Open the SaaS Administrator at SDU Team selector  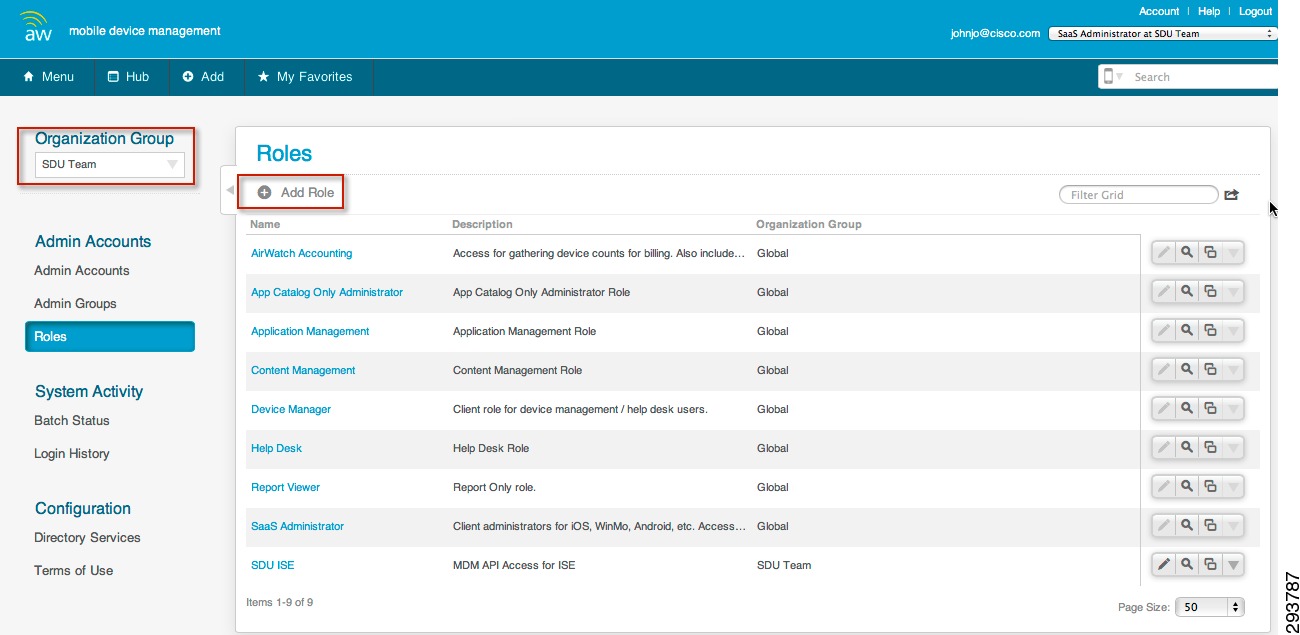(1163, 33)
